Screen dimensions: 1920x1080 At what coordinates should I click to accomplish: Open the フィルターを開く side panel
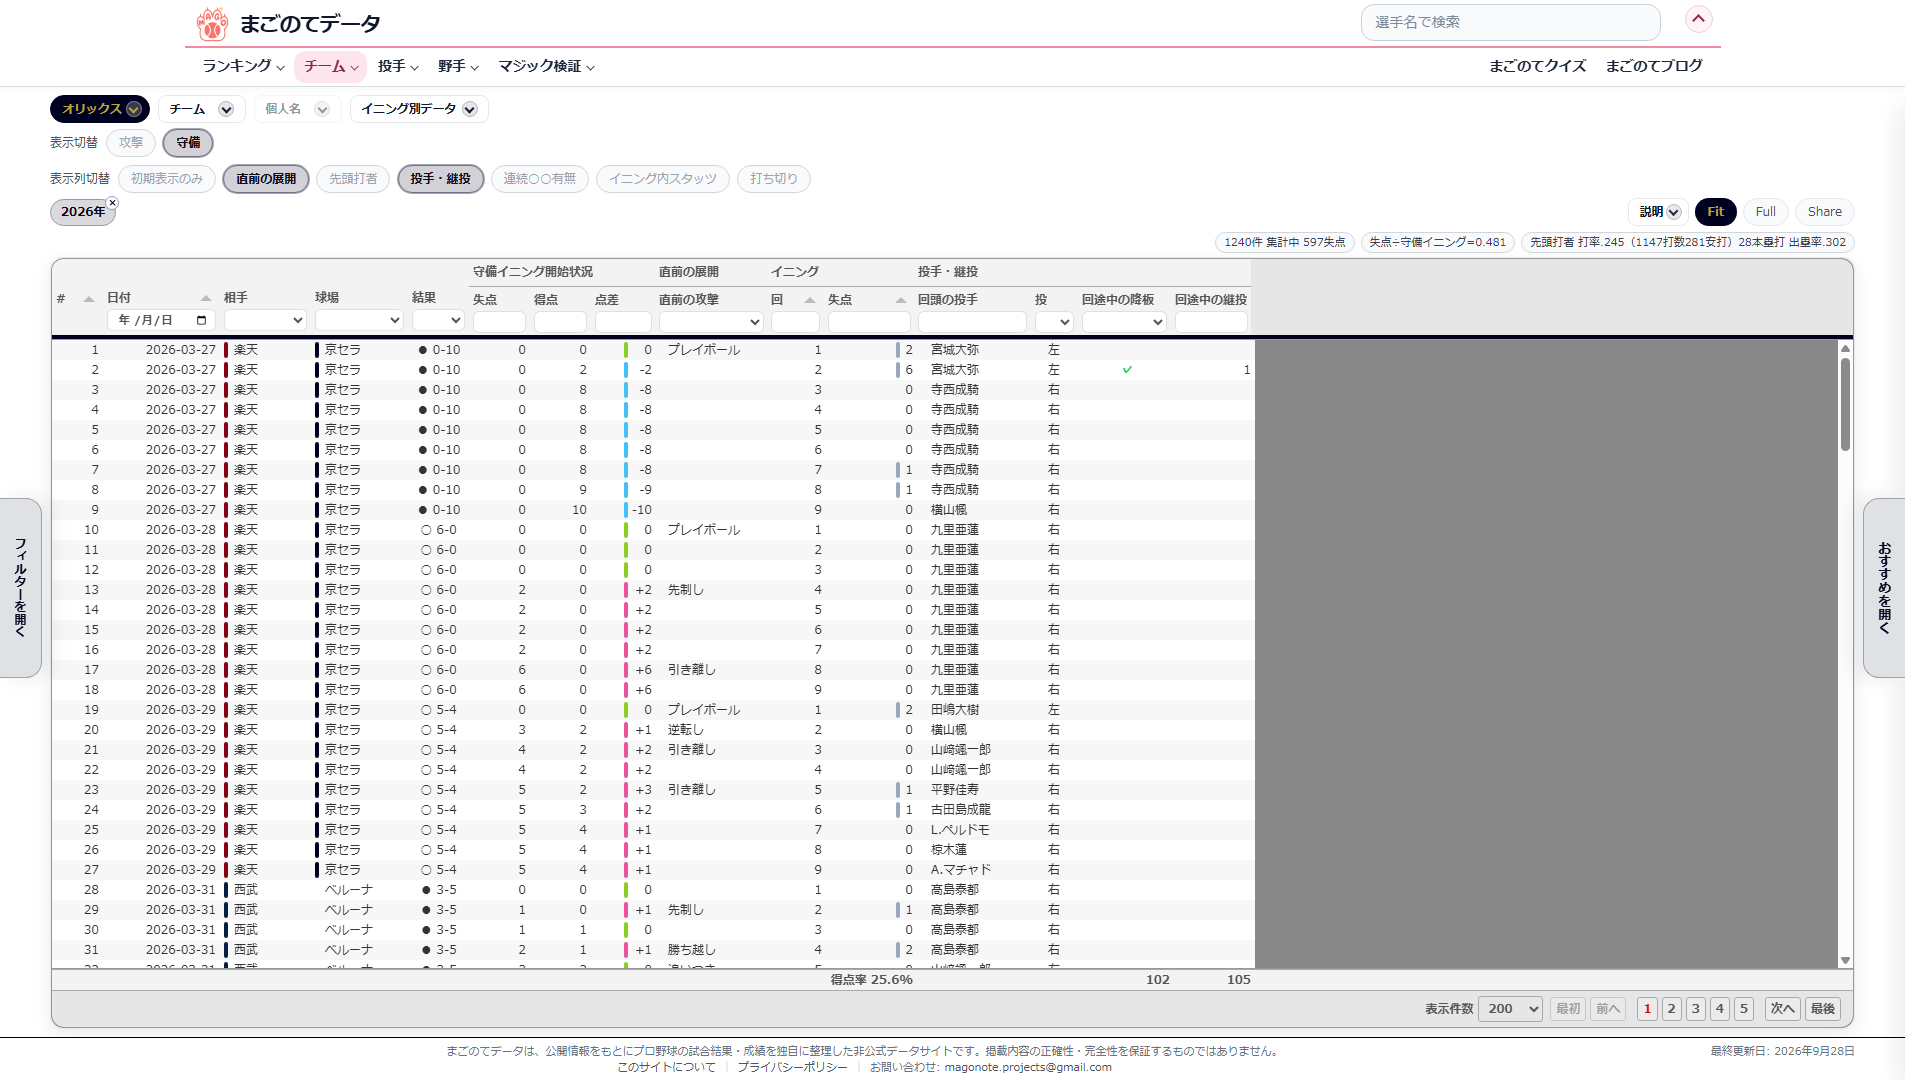(20, 587)
